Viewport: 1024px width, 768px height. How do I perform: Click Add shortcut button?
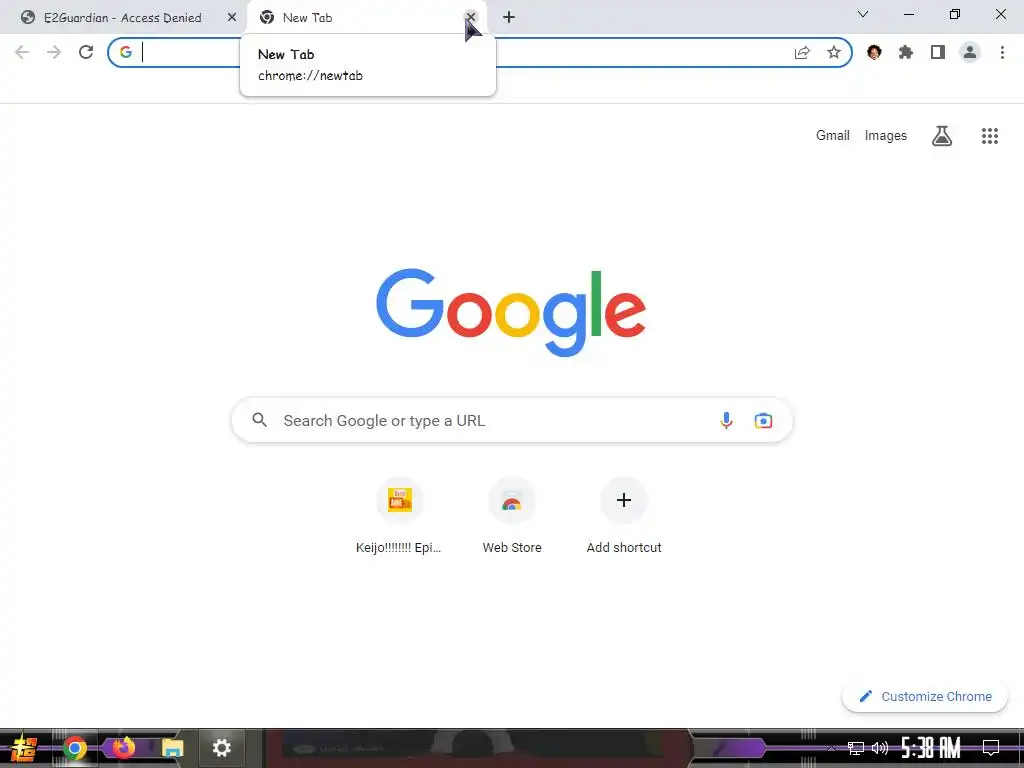[624, 516]
